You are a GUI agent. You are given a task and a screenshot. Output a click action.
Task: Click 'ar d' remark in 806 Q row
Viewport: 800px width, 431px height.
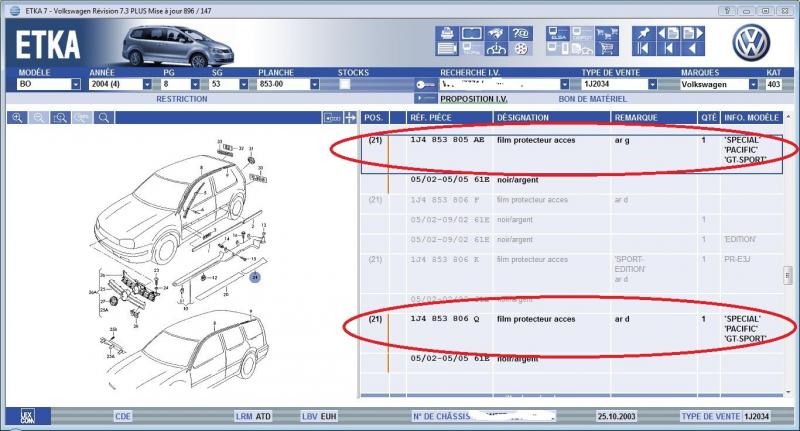pos(622,319)
